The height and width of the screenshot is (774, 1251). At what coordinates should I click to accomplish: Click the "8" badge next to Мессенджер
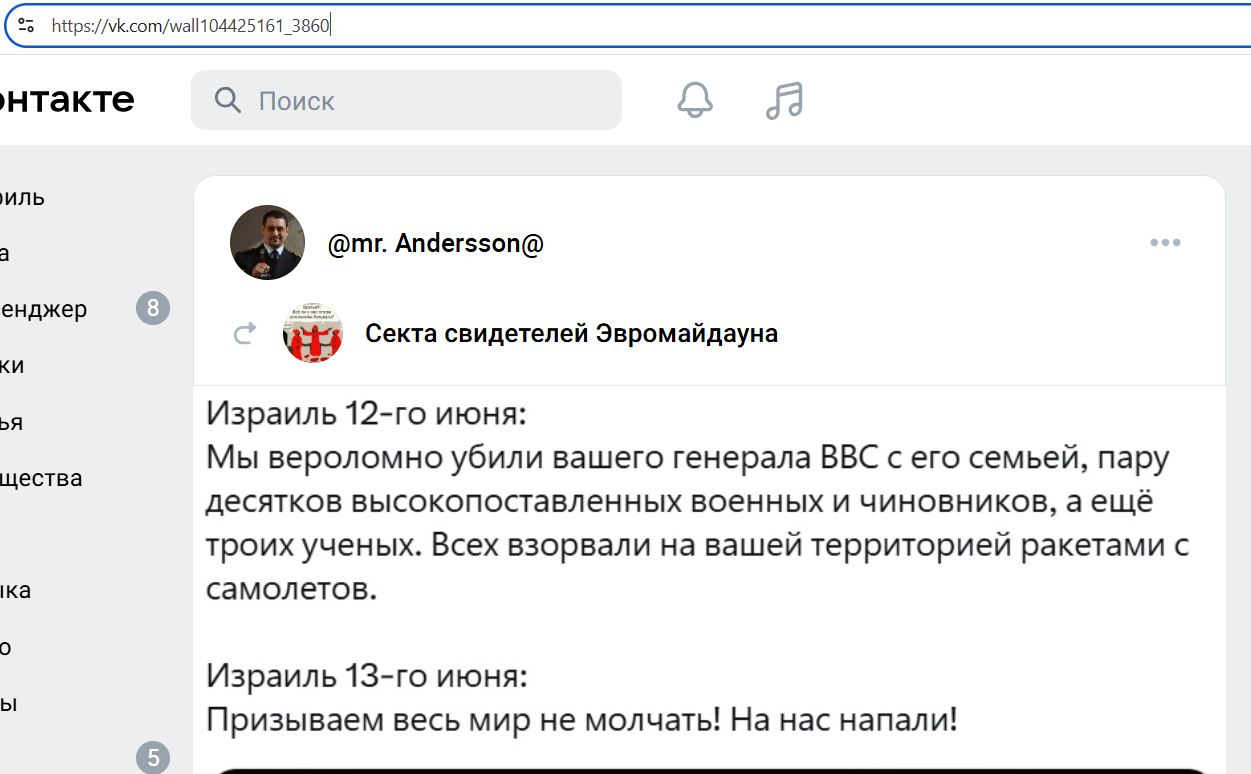[x=152, y=309]
